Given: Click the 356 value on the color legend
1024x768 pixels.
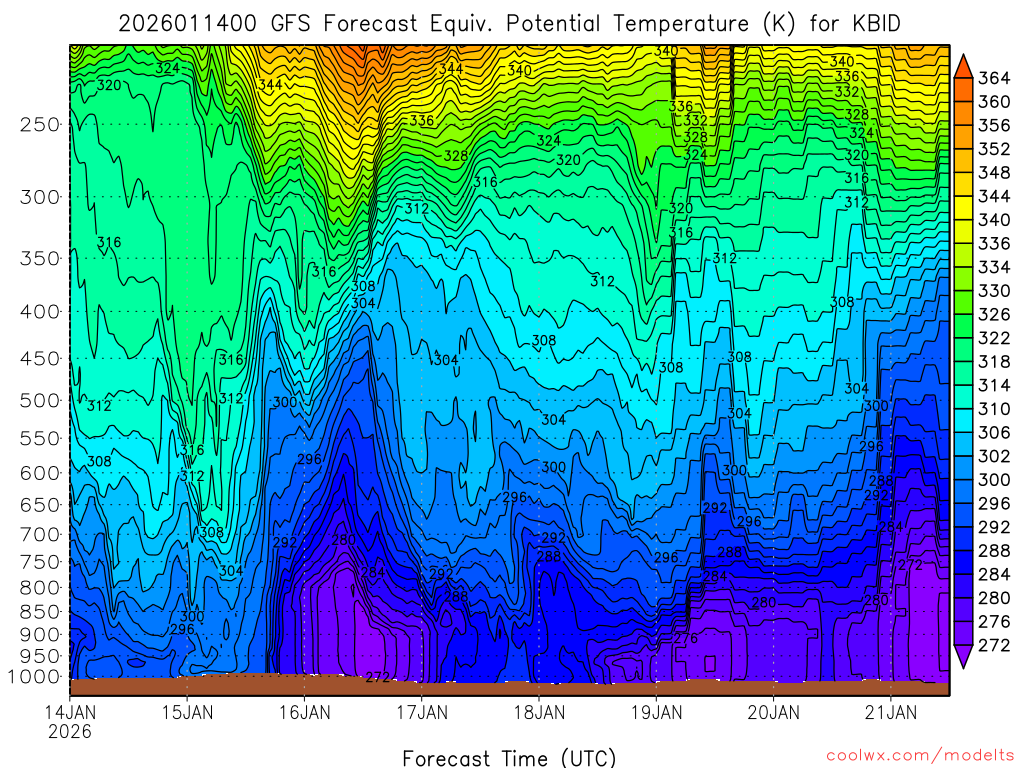Looking at the screenshot, I should tap(994, 125).
